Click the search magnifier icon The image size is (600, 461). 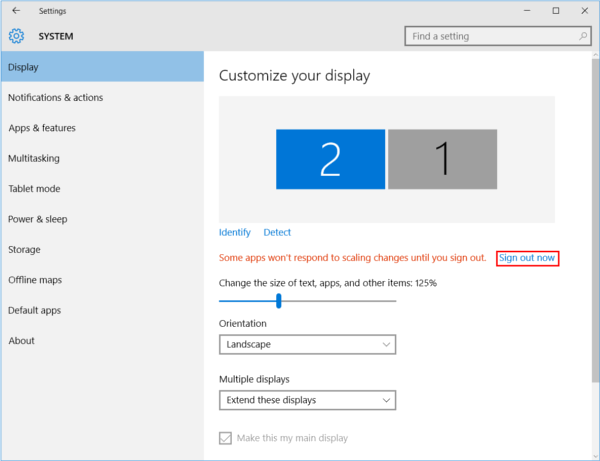click(583, 36)
